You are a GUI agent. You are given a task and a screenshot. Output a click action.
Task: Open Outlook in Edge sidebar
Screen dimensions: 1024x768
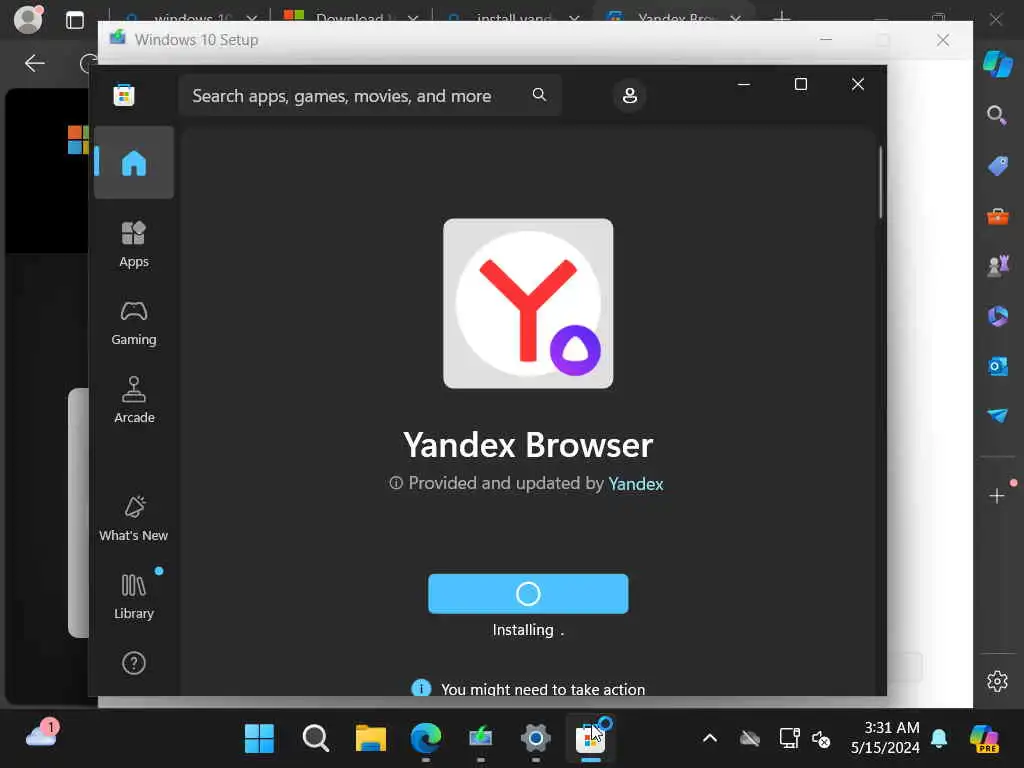[997, 366]
